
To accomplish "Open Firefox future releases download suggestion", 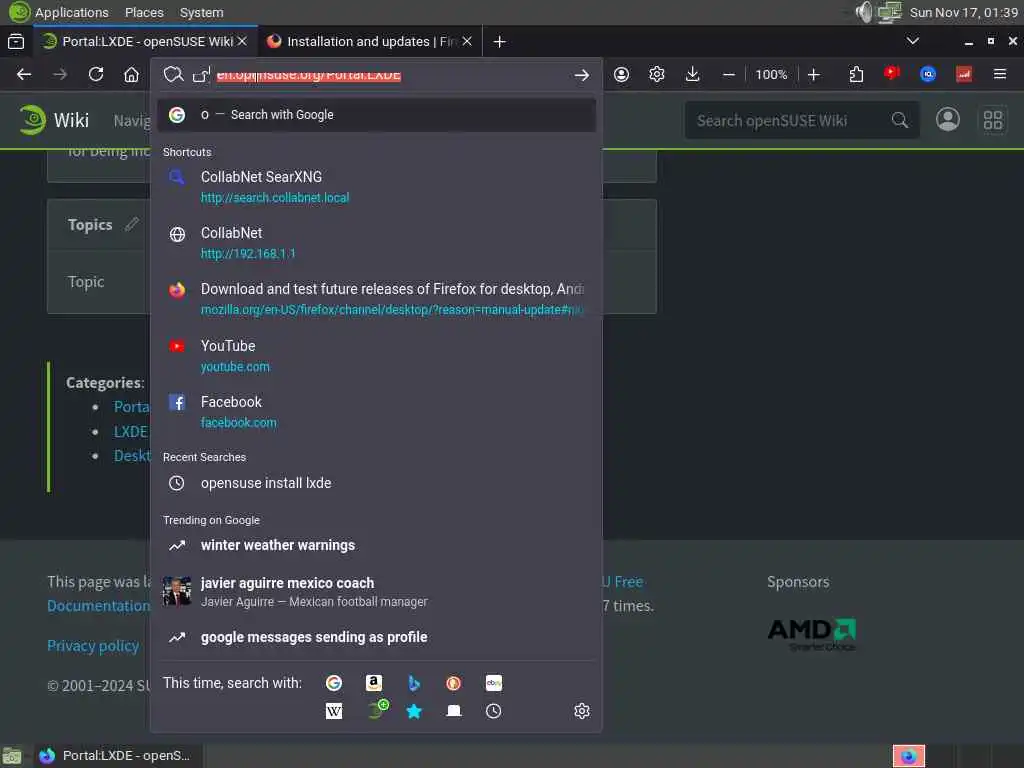I will tap(376, 299).
